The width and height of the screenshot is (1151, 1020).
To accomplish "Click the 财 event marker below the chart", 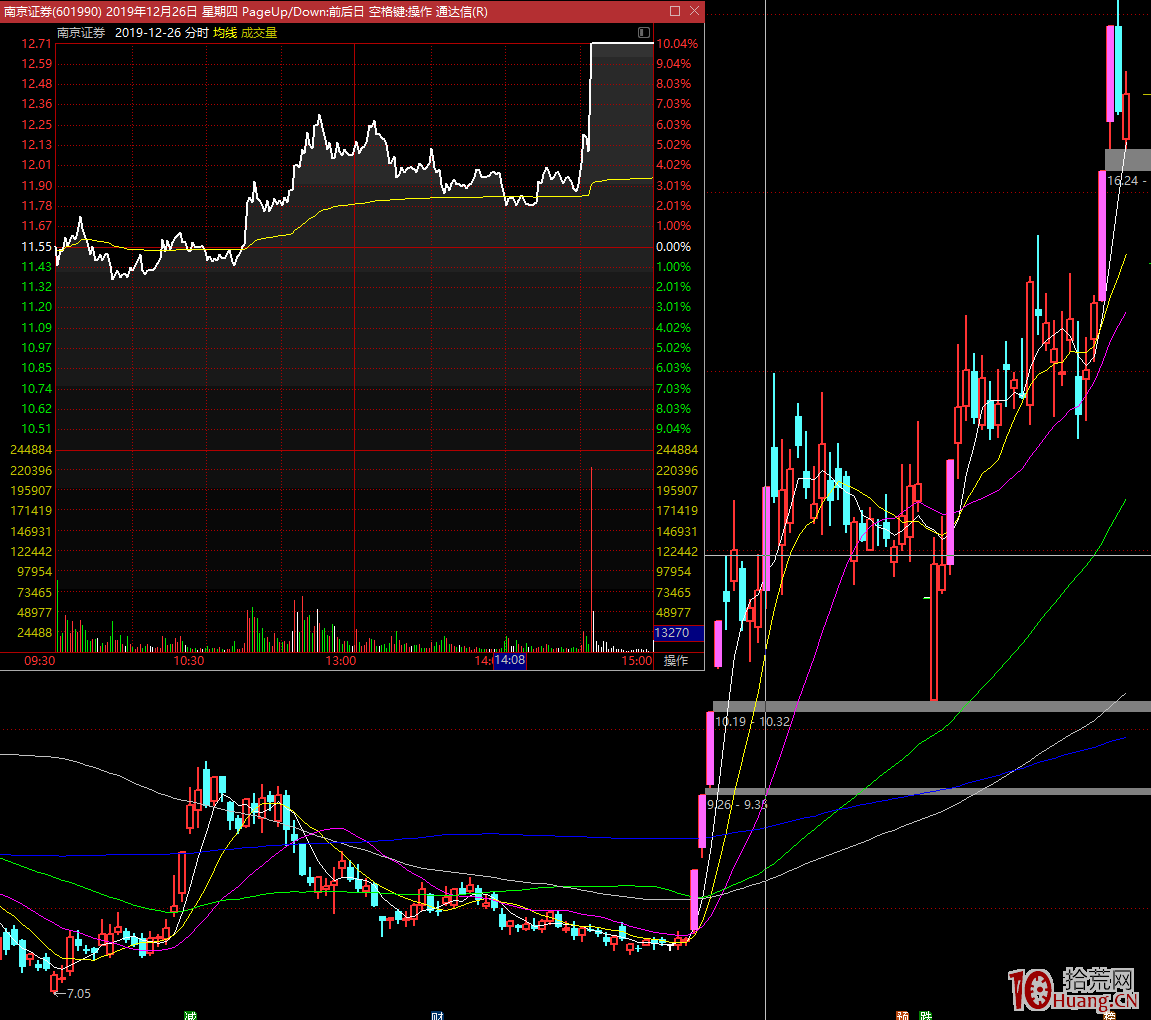I will click(437, 1014).
